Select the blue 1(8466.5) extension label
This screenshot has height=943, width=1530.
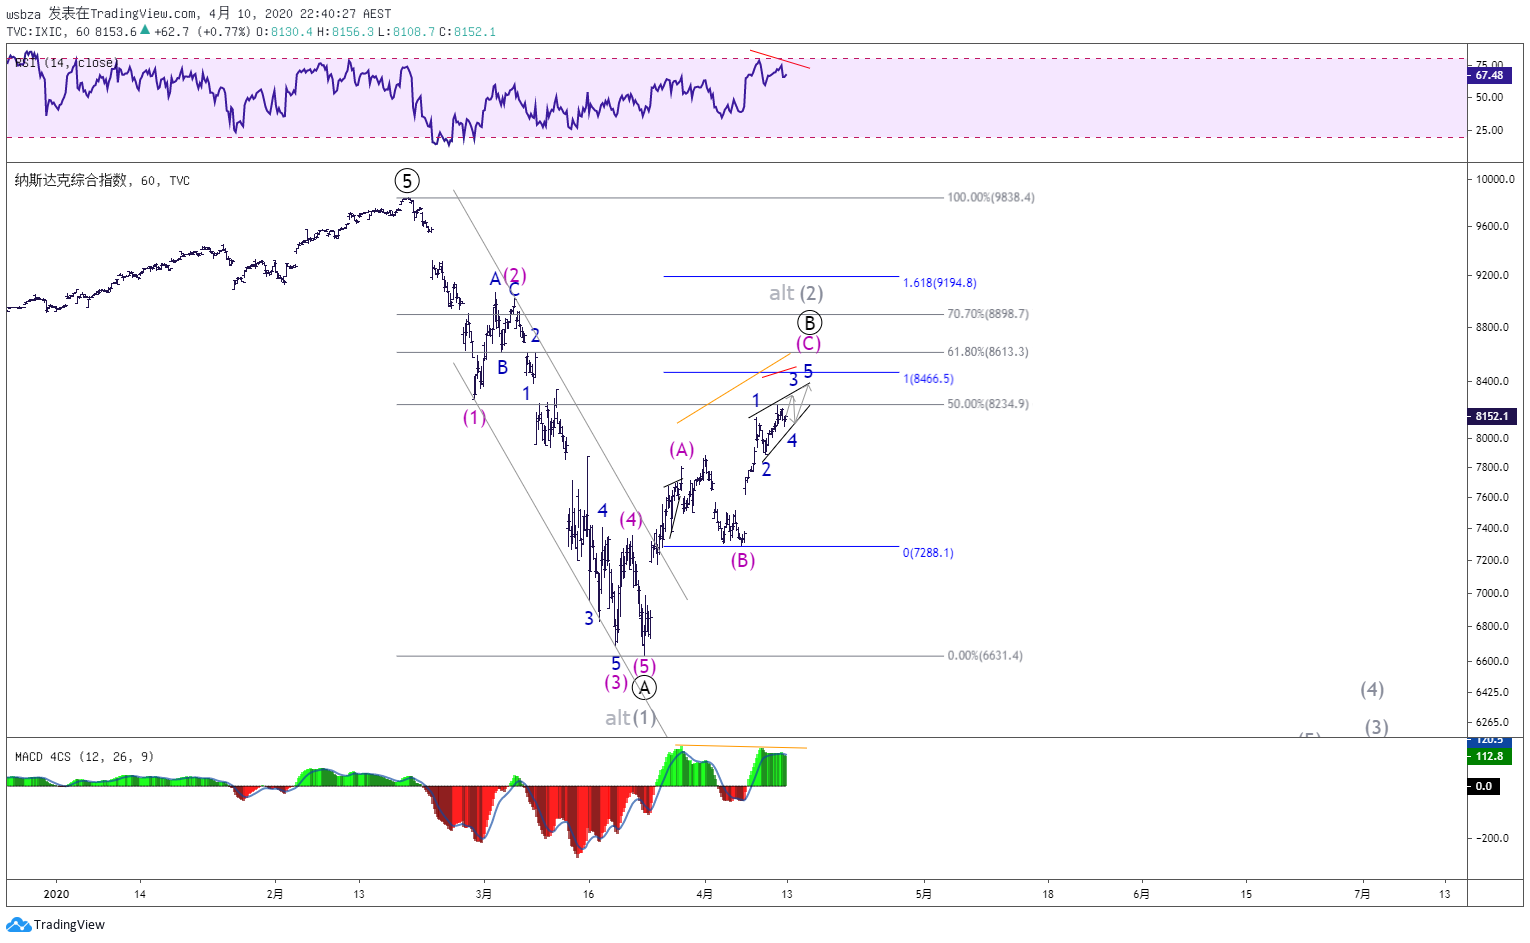(x=928, y=379)
